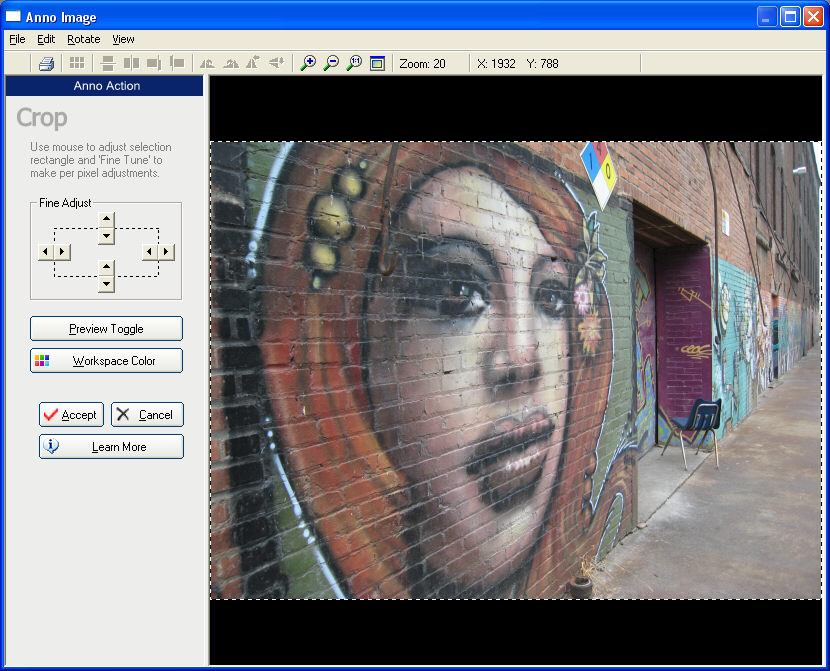
Task: Nudge the bottom crop edge down in Fine Adjust
Action: pyautogui.click(x=106, y=285)
